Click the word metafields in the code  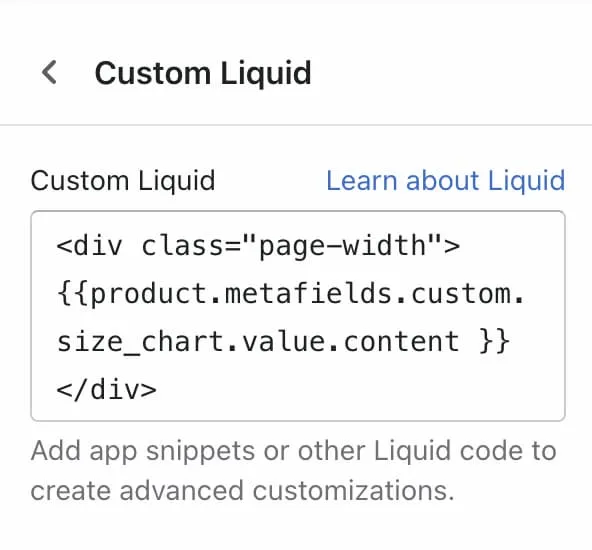pyautogui.click(x=308, y=294)
